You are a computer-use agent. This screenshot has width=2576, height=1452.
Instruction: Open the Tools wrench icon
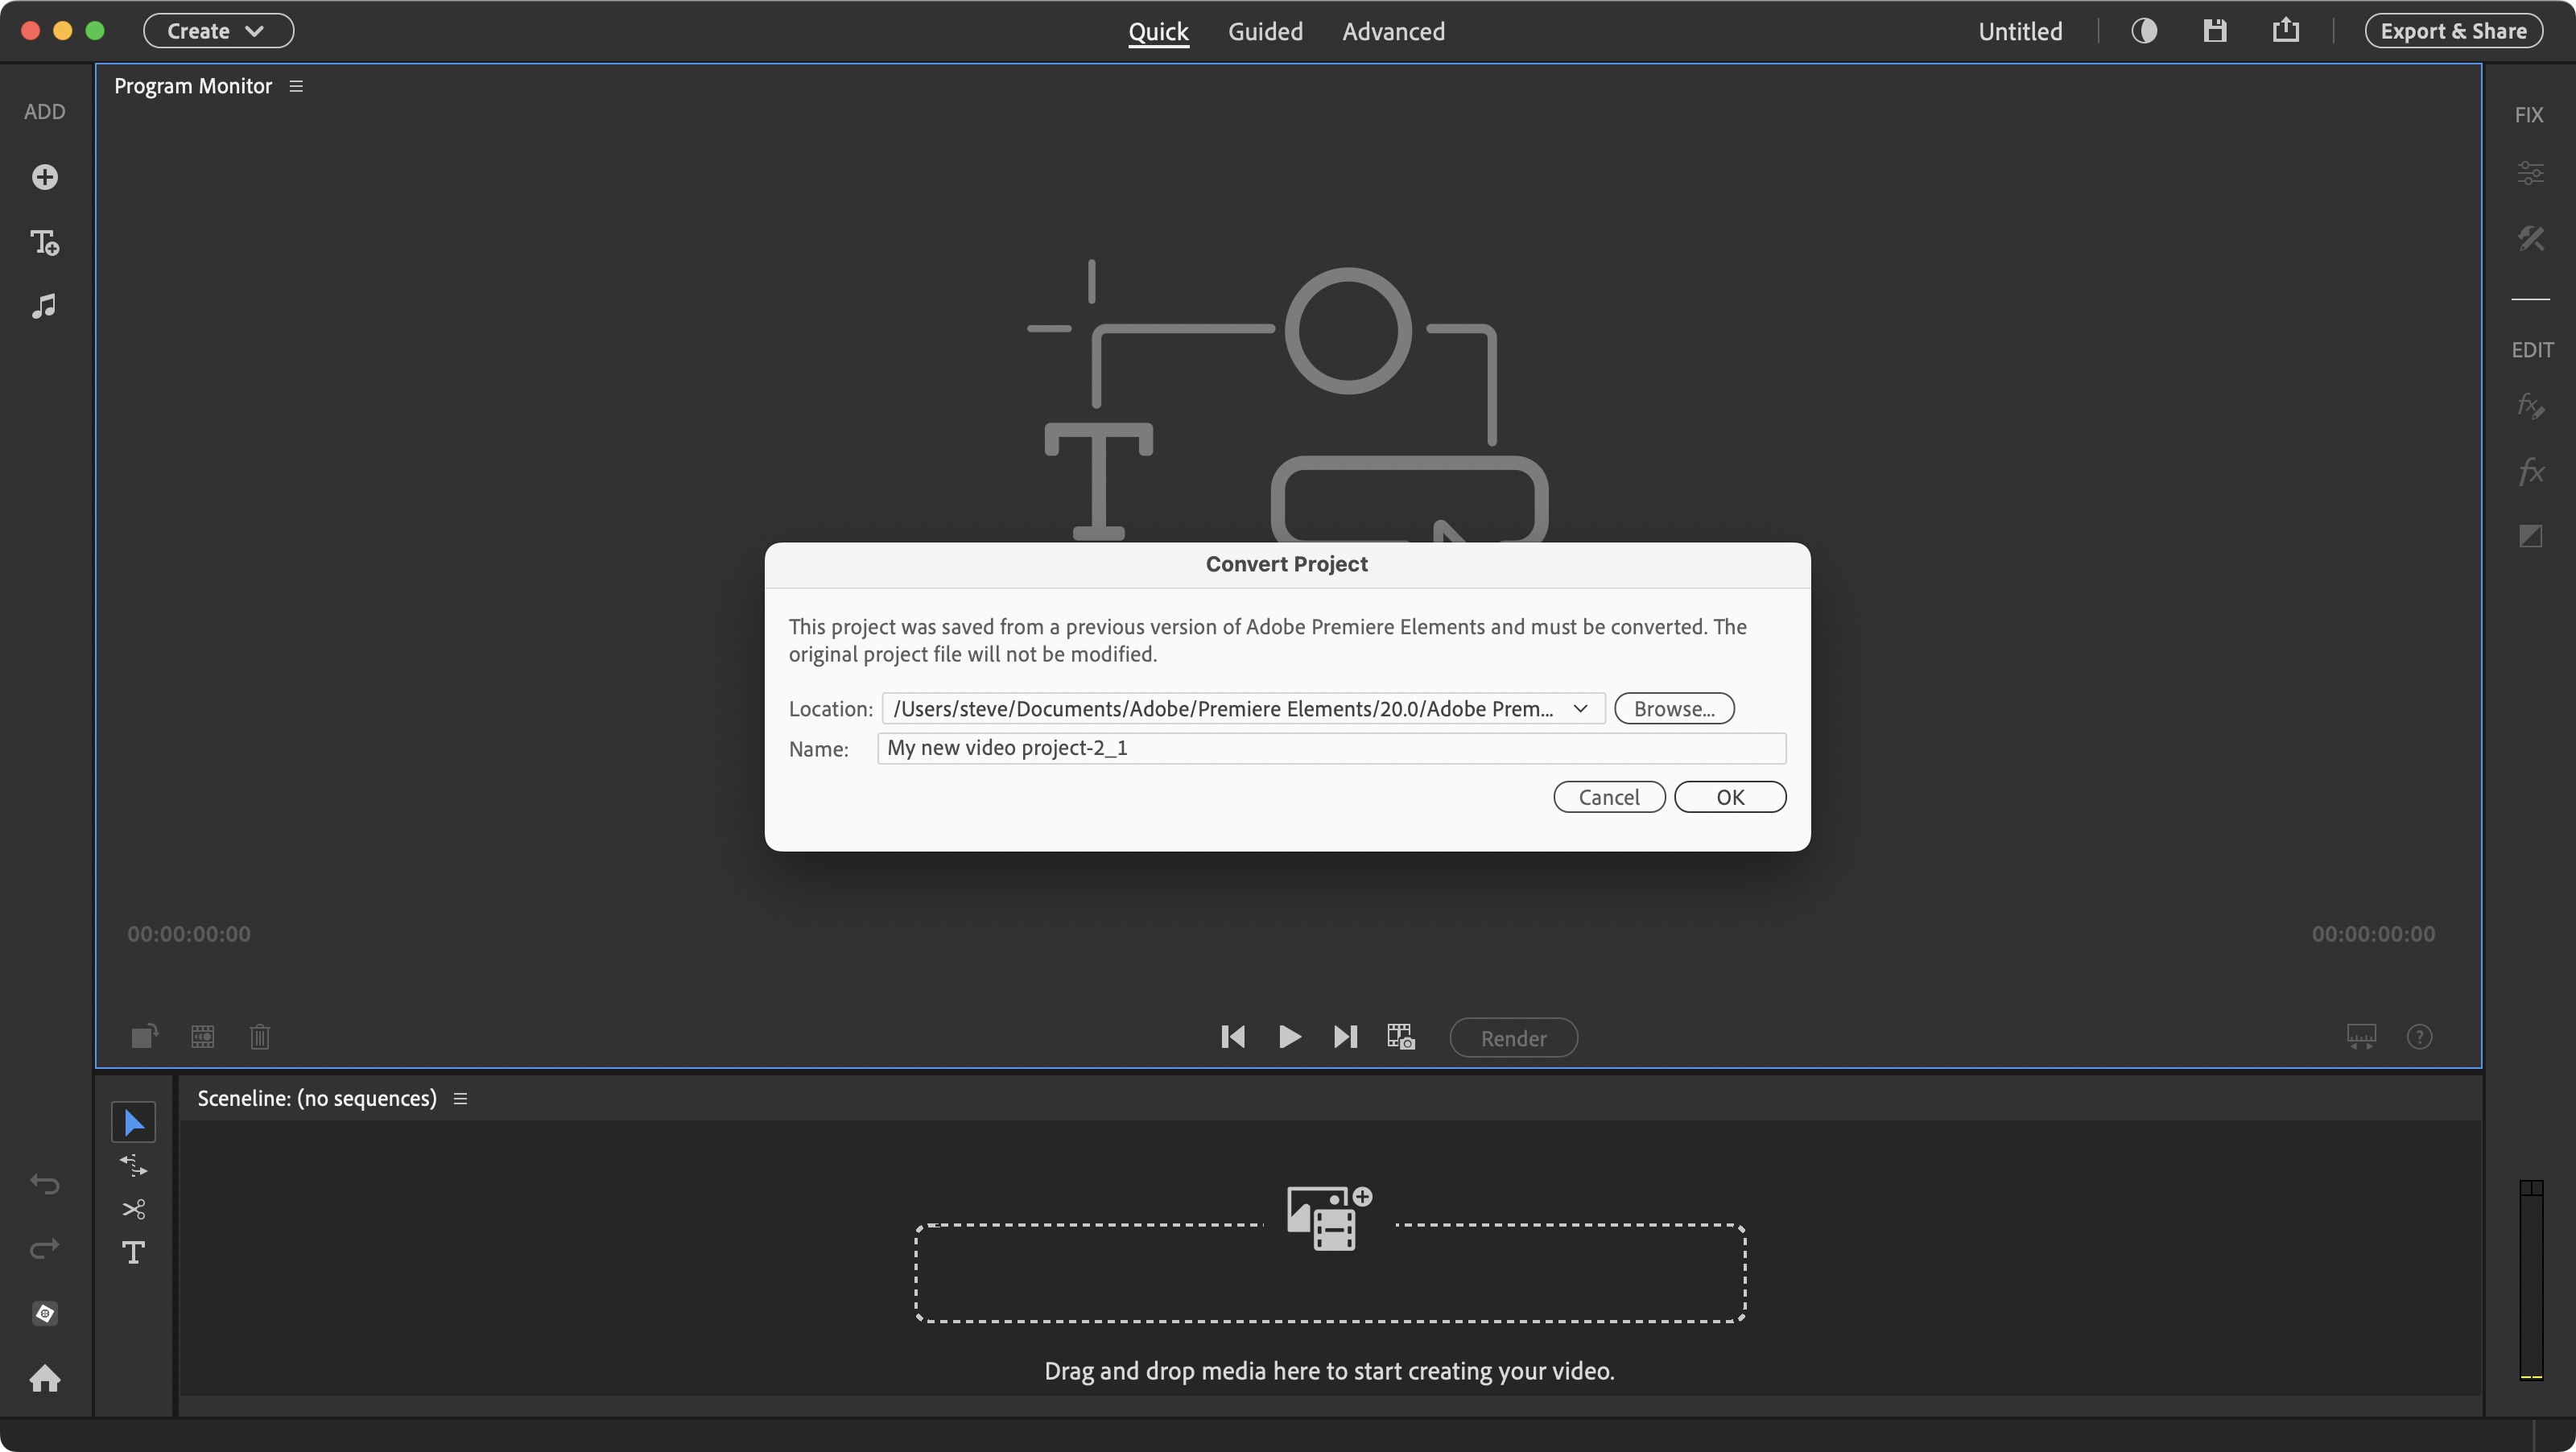[2530, 238]
